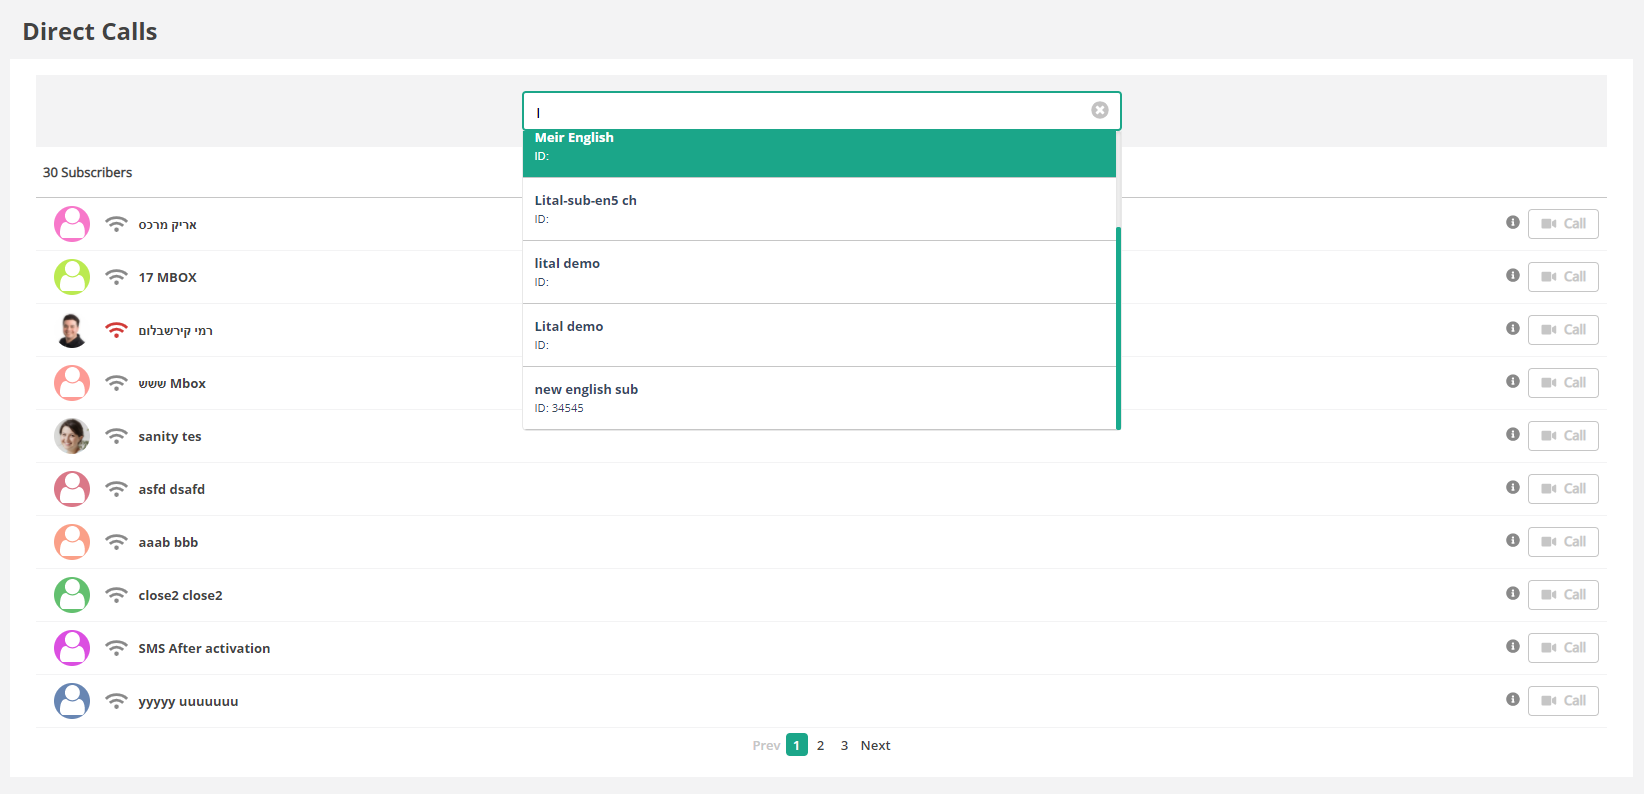Screen dimensions: 1644x794
Task: Click the red wifi icon for רמי קירשבלום
Action: [117, 330]
